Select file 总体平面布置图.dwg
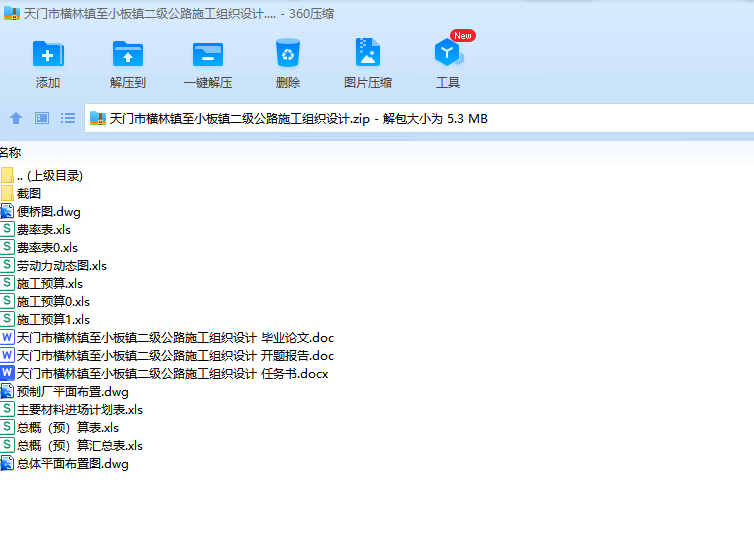 coord(64,464)
